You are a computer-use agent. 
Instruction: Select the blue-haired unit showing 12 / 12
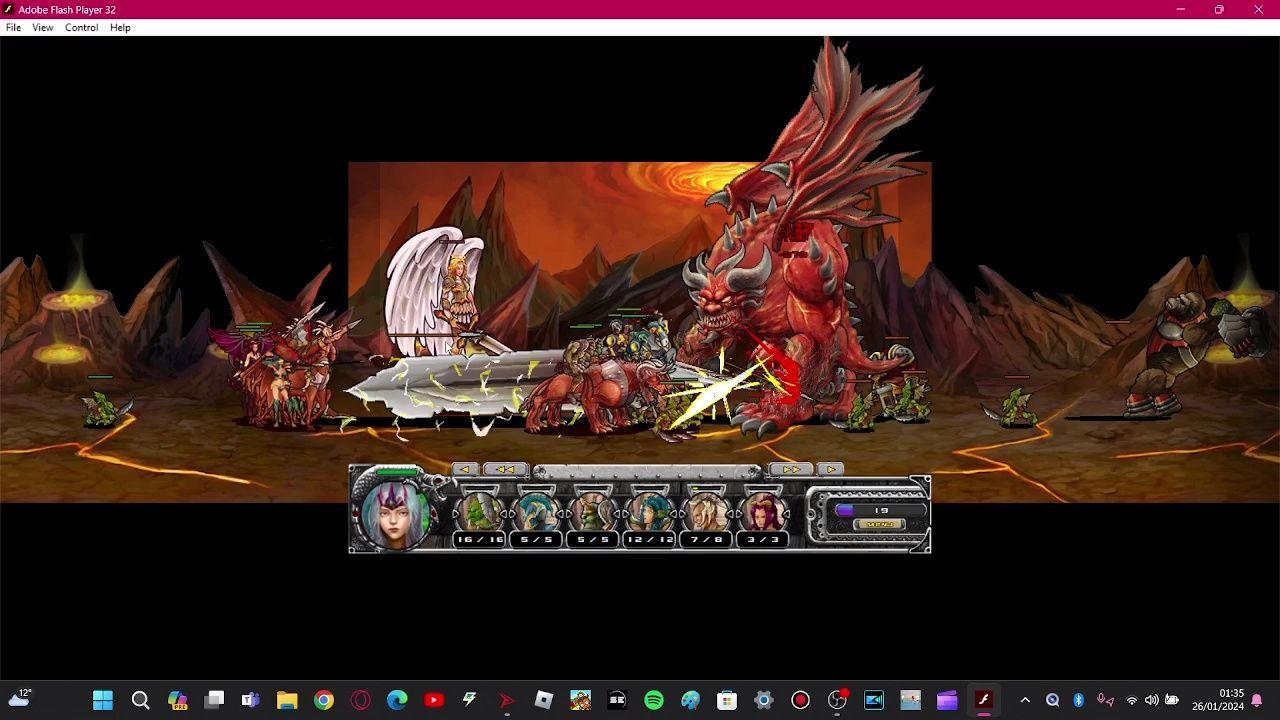[x=650, y=513]
